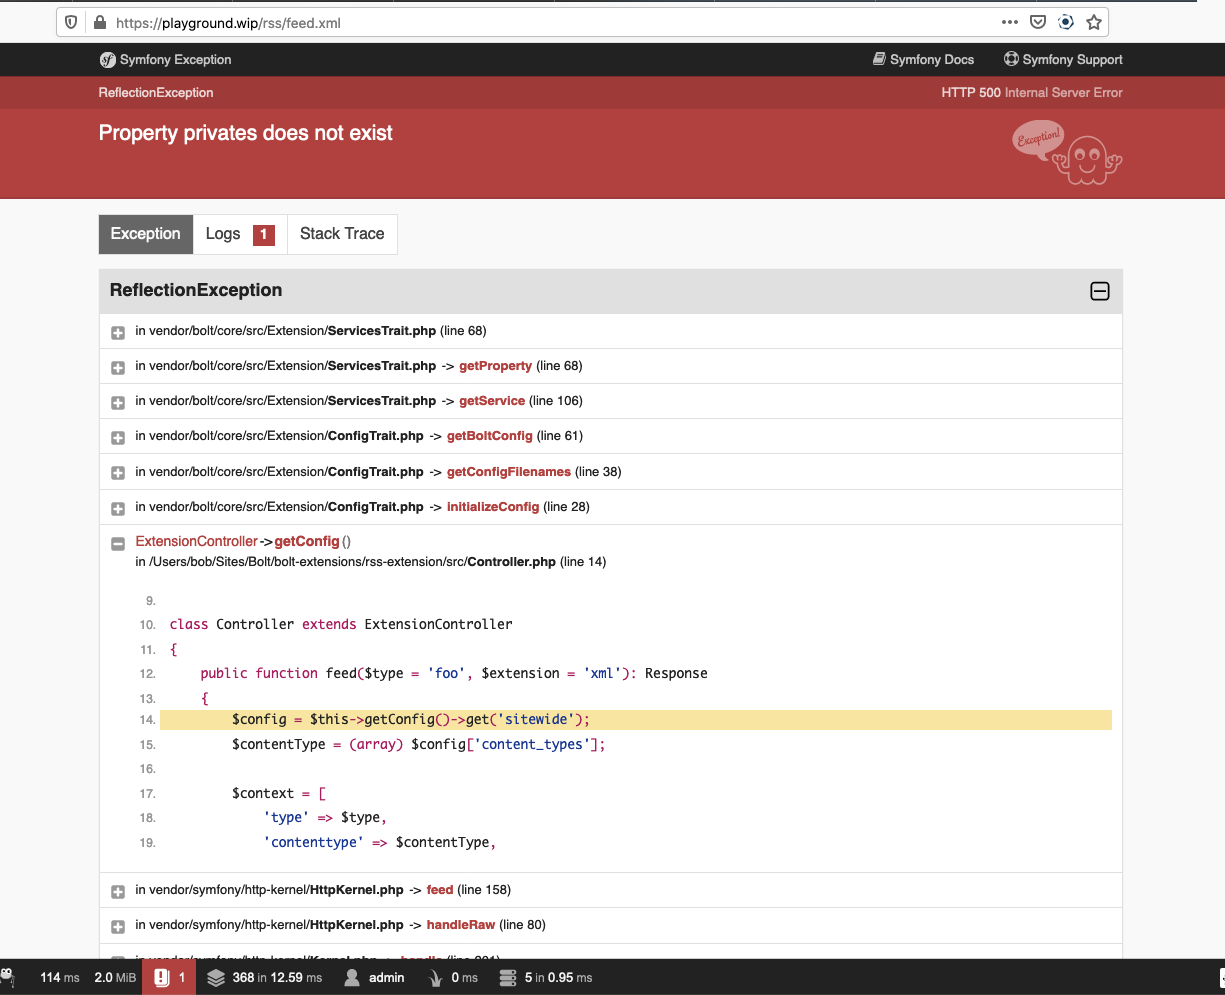1225x995 pixels.
Task: Click code line 12 public function feed
Action: pyautogui.click(x=453, y=673)
